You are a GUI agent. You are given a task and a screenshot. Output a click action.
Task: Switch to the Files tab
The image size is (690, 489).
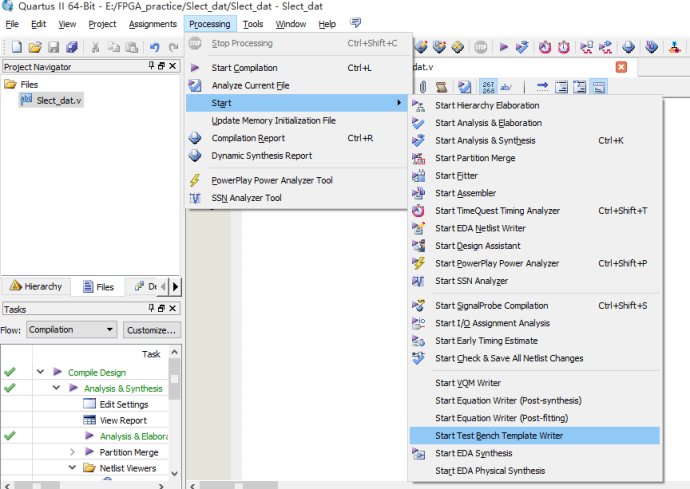tap(98, 287)
